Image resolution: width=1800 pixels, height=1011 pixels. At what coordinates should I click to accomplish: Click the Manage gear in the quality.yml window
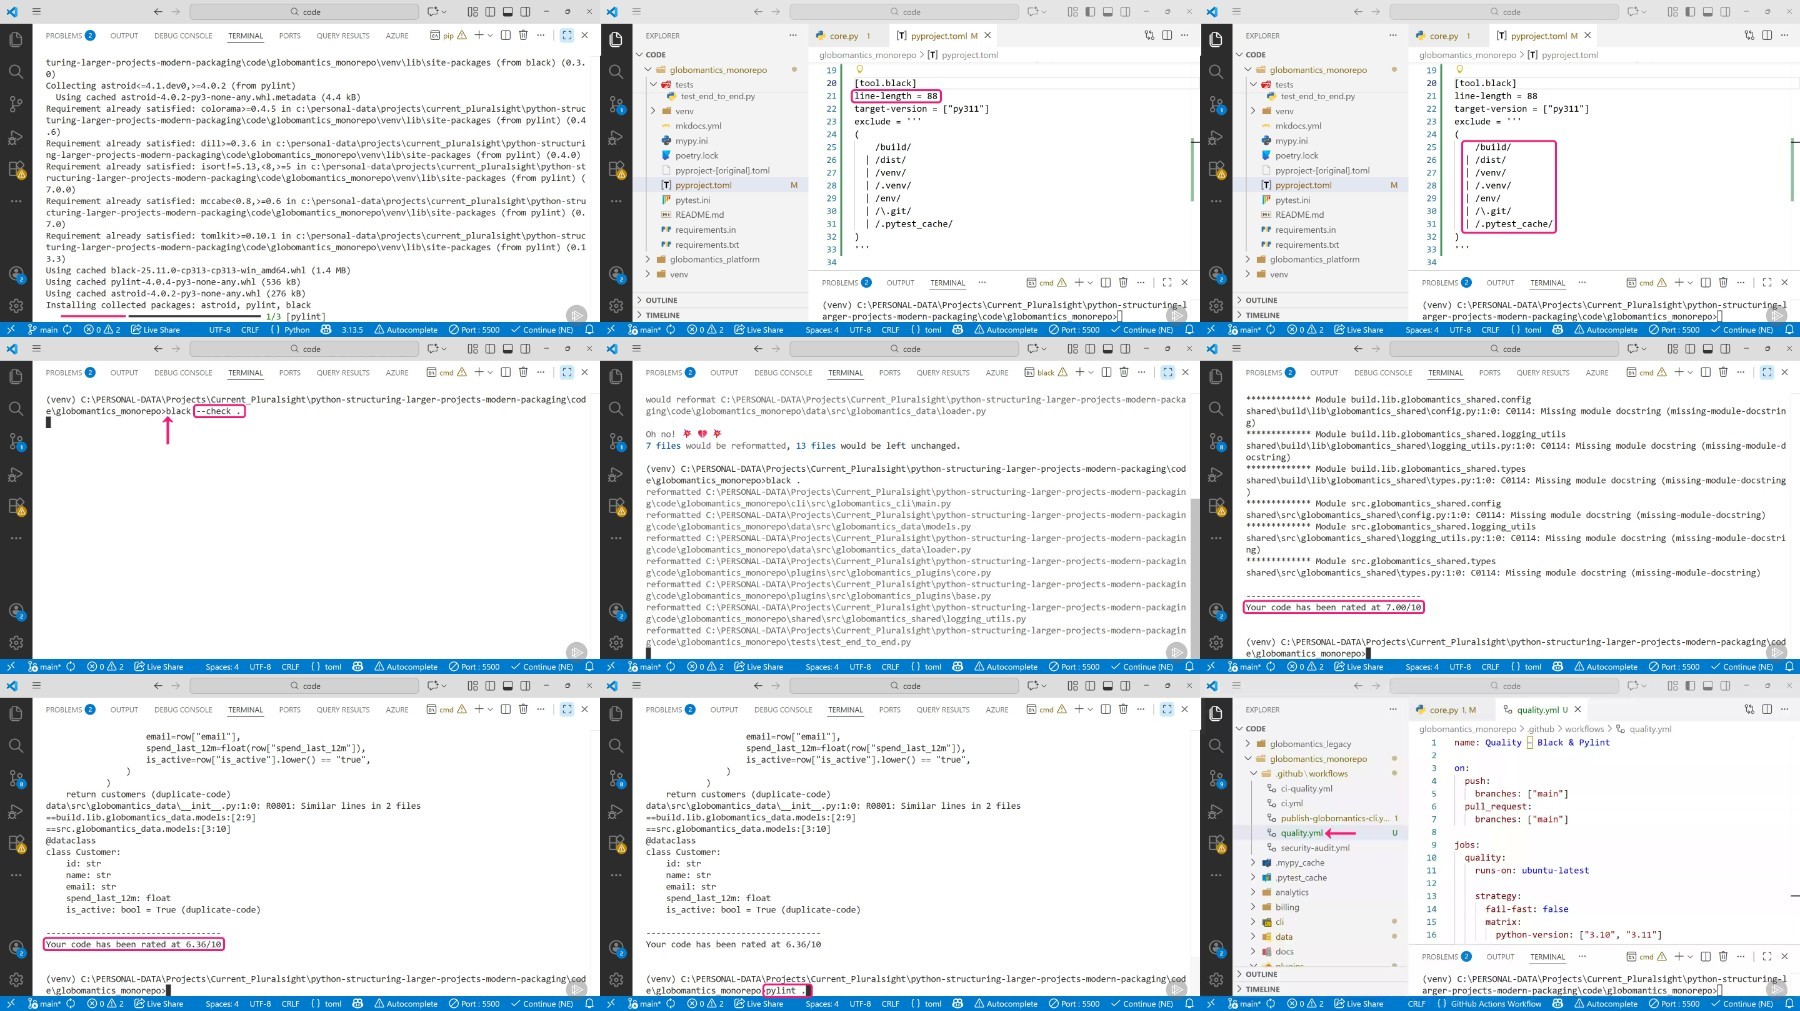1216,979
